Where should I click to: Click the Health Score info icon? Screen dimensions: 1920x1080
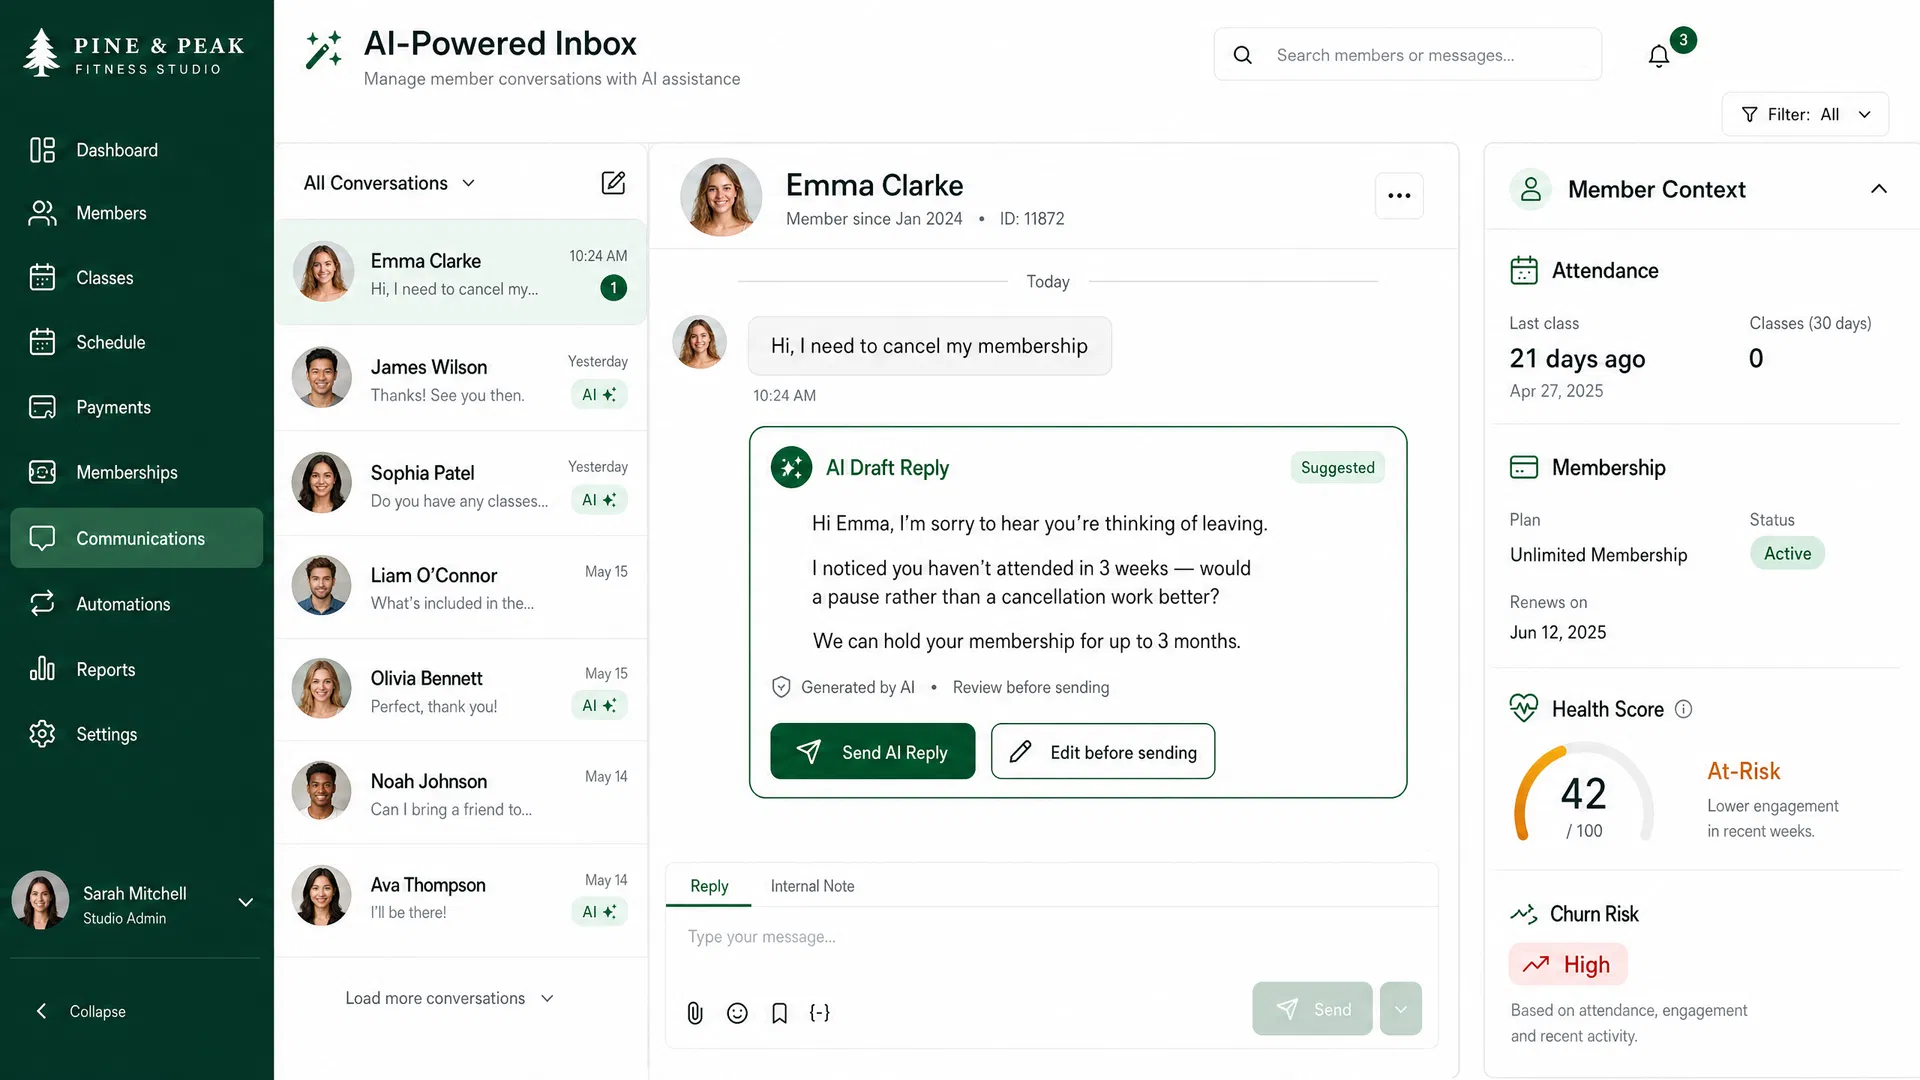pyautogui.click(x=1684, y=709)
